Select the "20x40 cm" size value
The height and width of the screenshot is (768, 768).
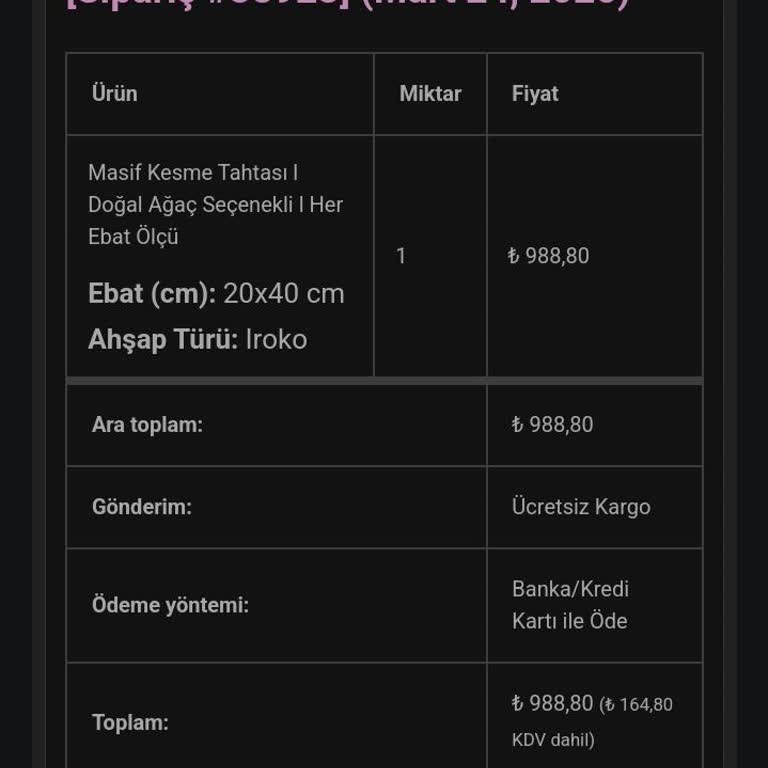point(284,294)
